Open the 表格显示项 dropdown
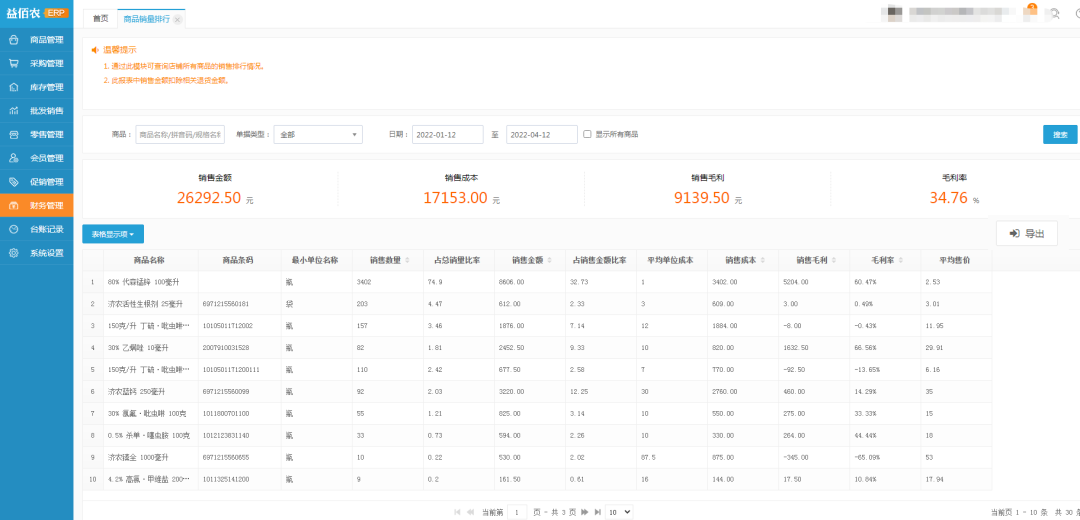1080x520 pixels. click(x=113, y=234)
